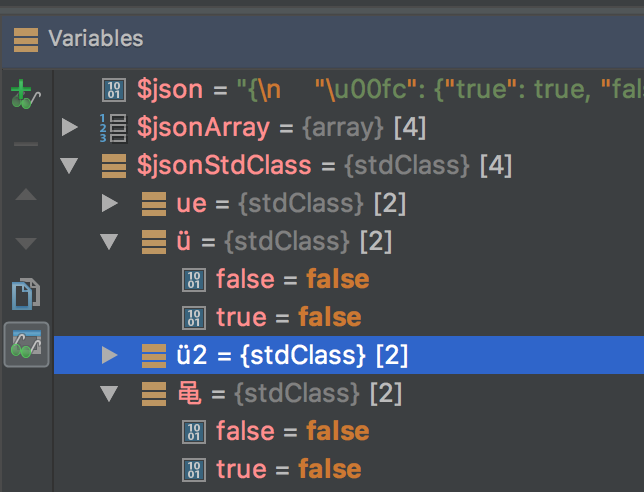Click the array icon next to $jsonArray
The width and height of the screenshot is (644, 492).
pyautogui.click(x=112, y=128)
